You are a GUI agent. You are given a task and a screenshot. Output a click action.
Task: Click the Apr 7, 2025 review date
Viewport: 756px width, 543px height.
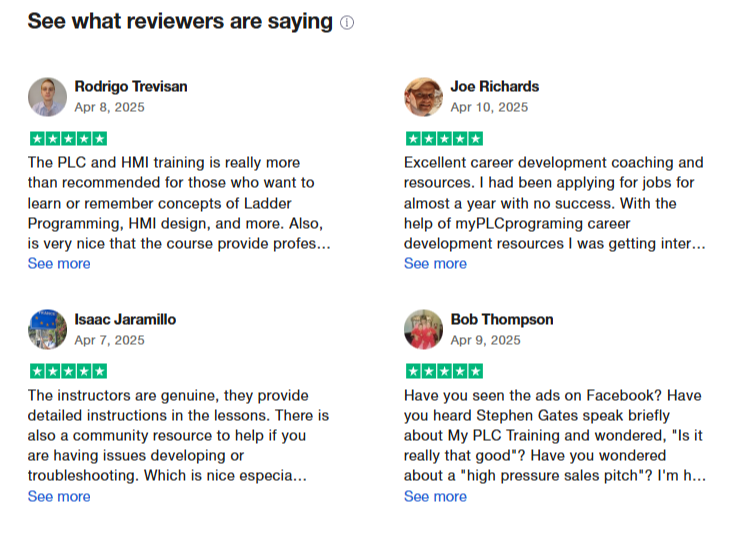(x=109, y=340)
